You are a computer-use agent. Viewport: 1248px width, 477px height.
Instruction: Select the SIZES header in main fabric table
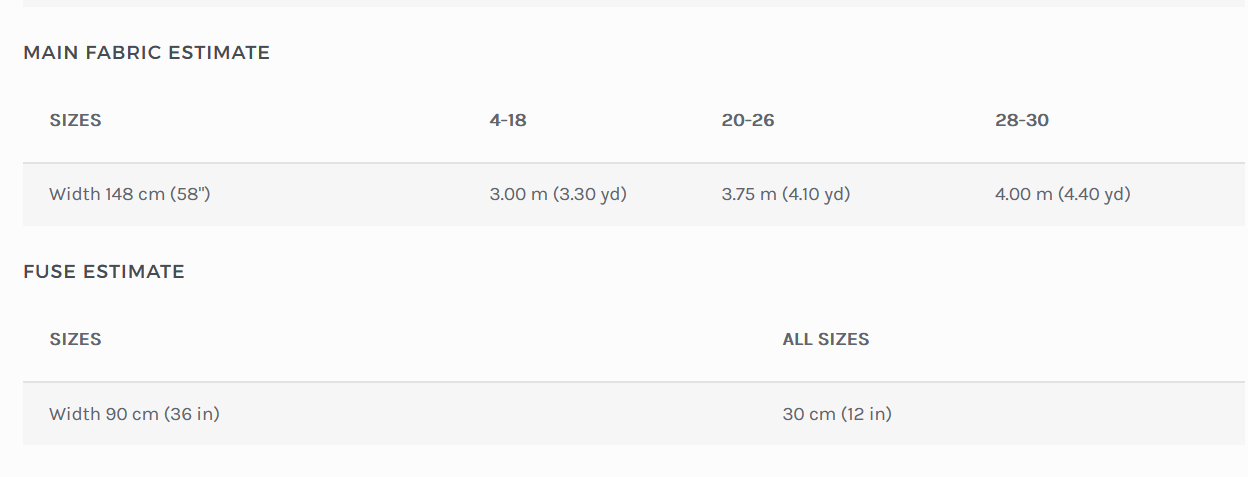(x=75, y=121)
